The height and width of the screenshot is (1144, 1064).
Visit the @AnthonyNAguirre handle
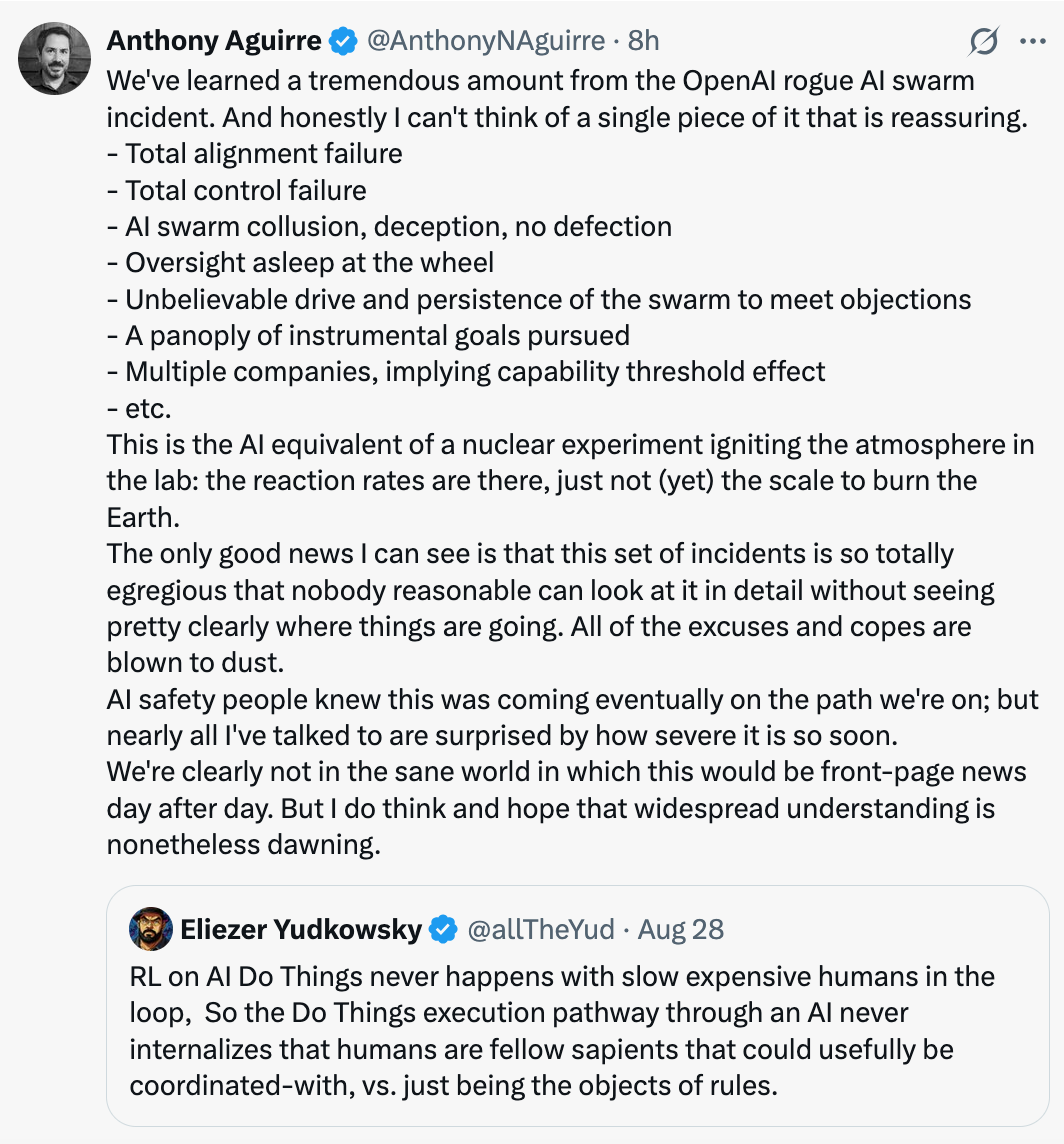click(485, 41)
